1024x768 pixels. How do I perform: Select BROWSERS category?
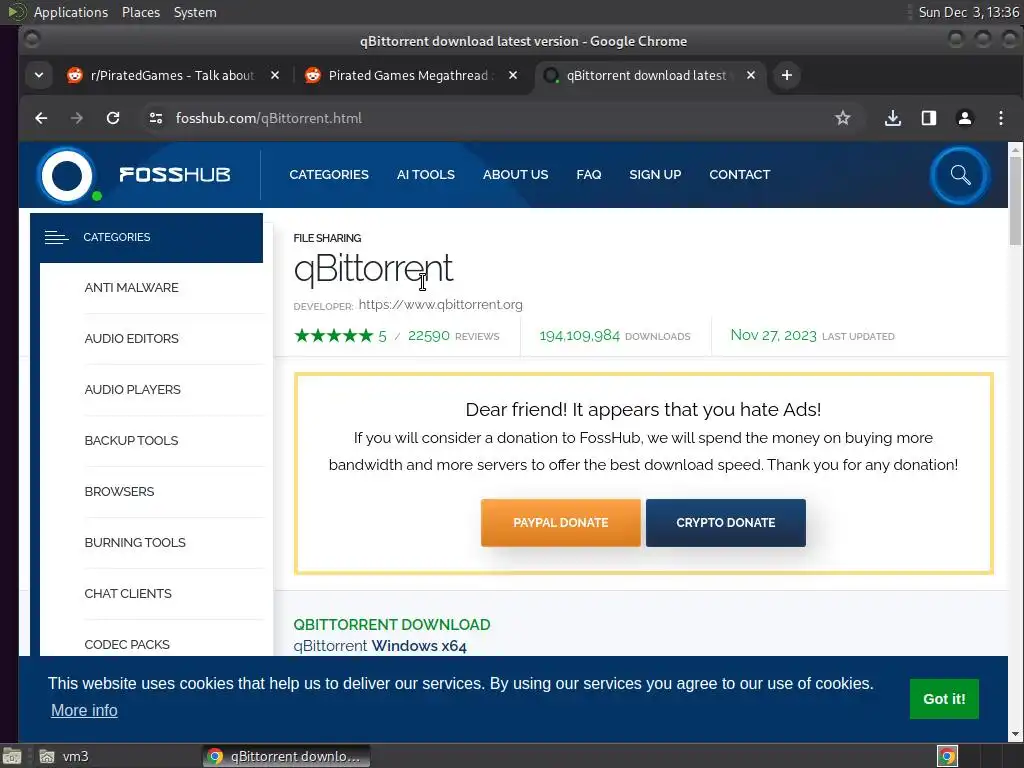pyautogui.click(x=120, y=491)
